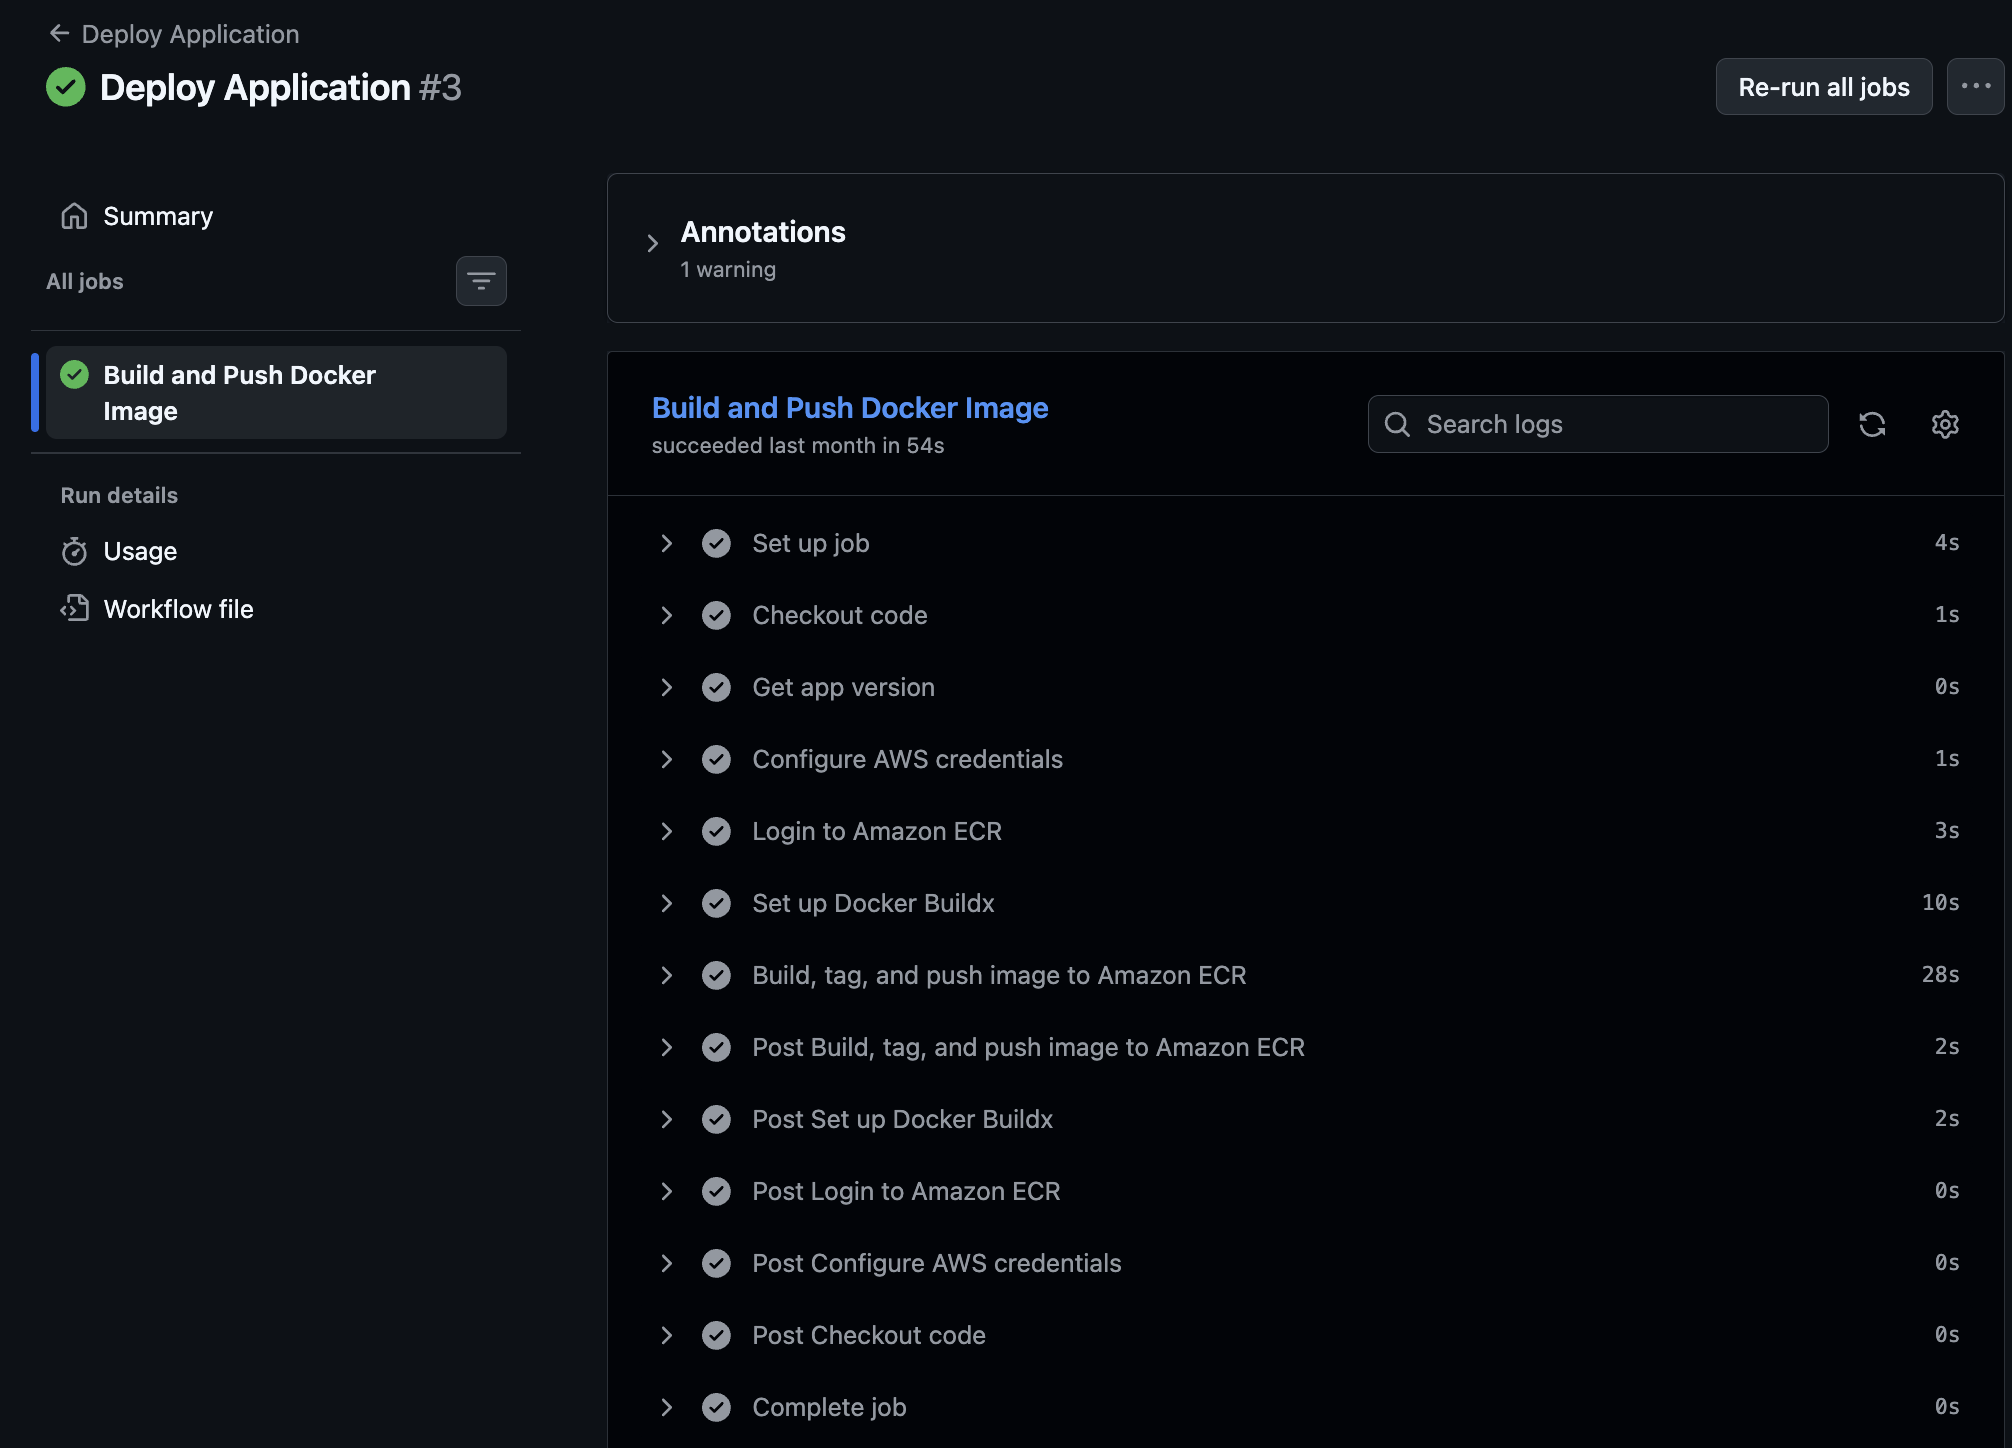Image resolution: width=2012 pixels, height=1448 pixels.
Task: Click status check icon for Post Configure AWS credentials
Action: point(716,1263)
